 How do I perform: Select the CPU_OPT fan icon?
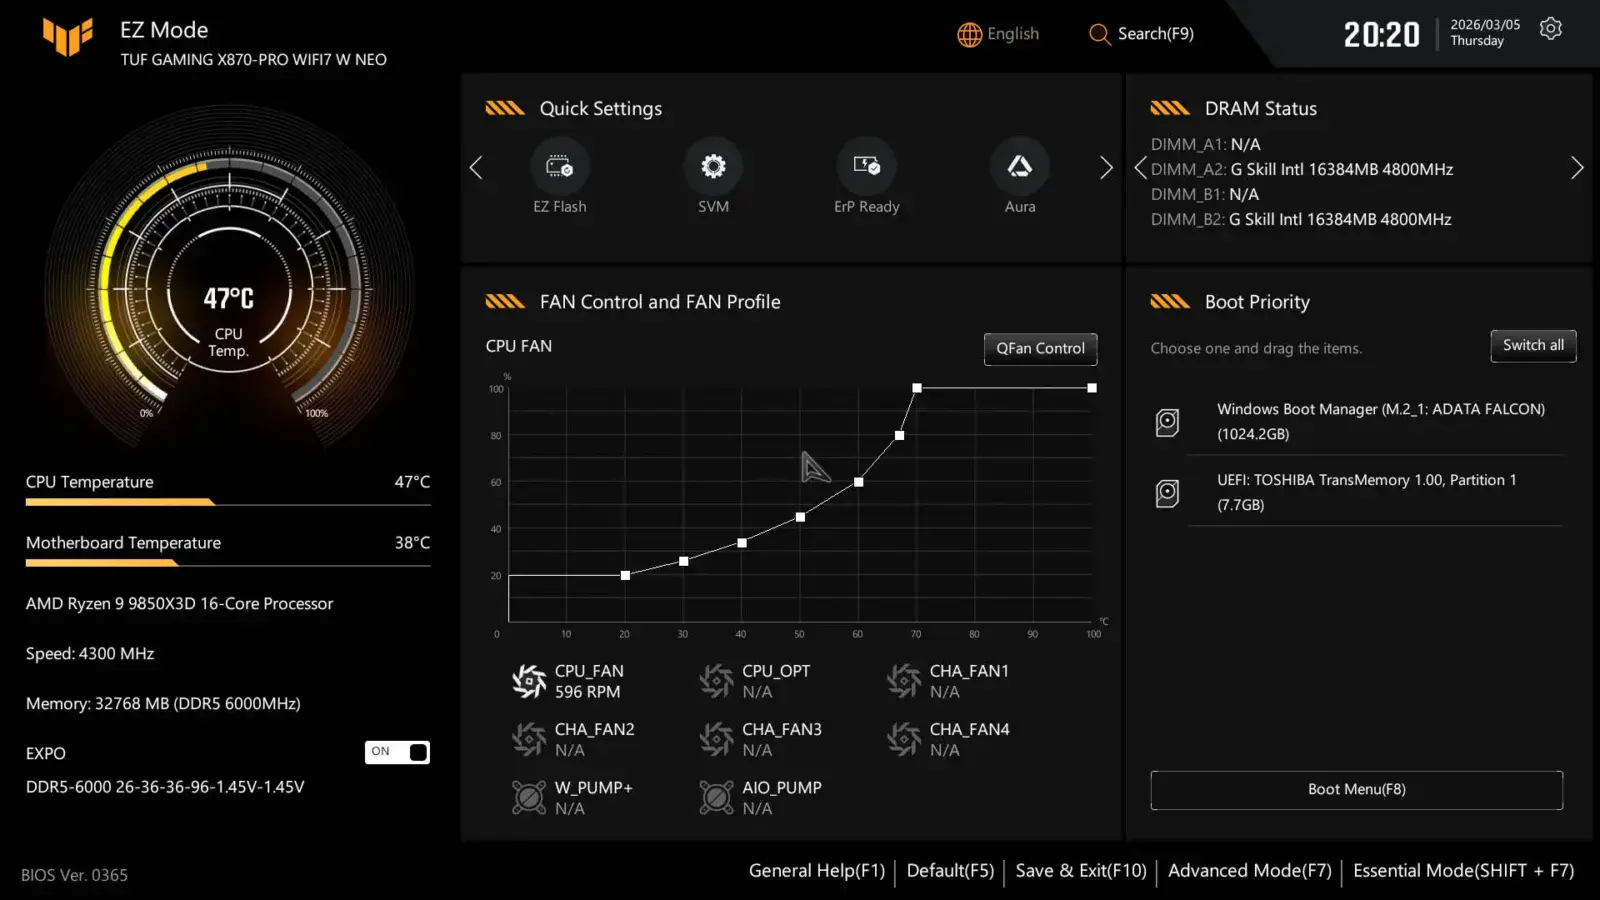716,681
